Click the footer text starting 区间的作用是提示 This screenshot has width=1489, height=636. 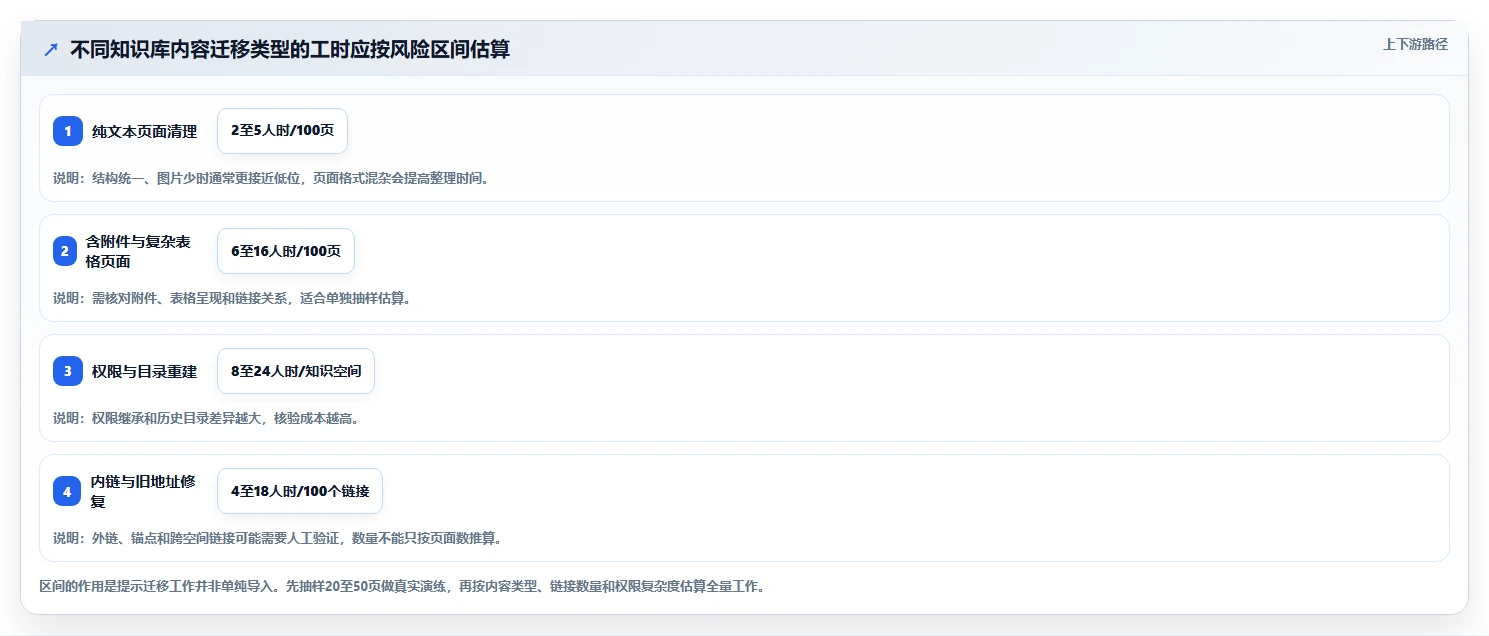(x=403, y=586)
